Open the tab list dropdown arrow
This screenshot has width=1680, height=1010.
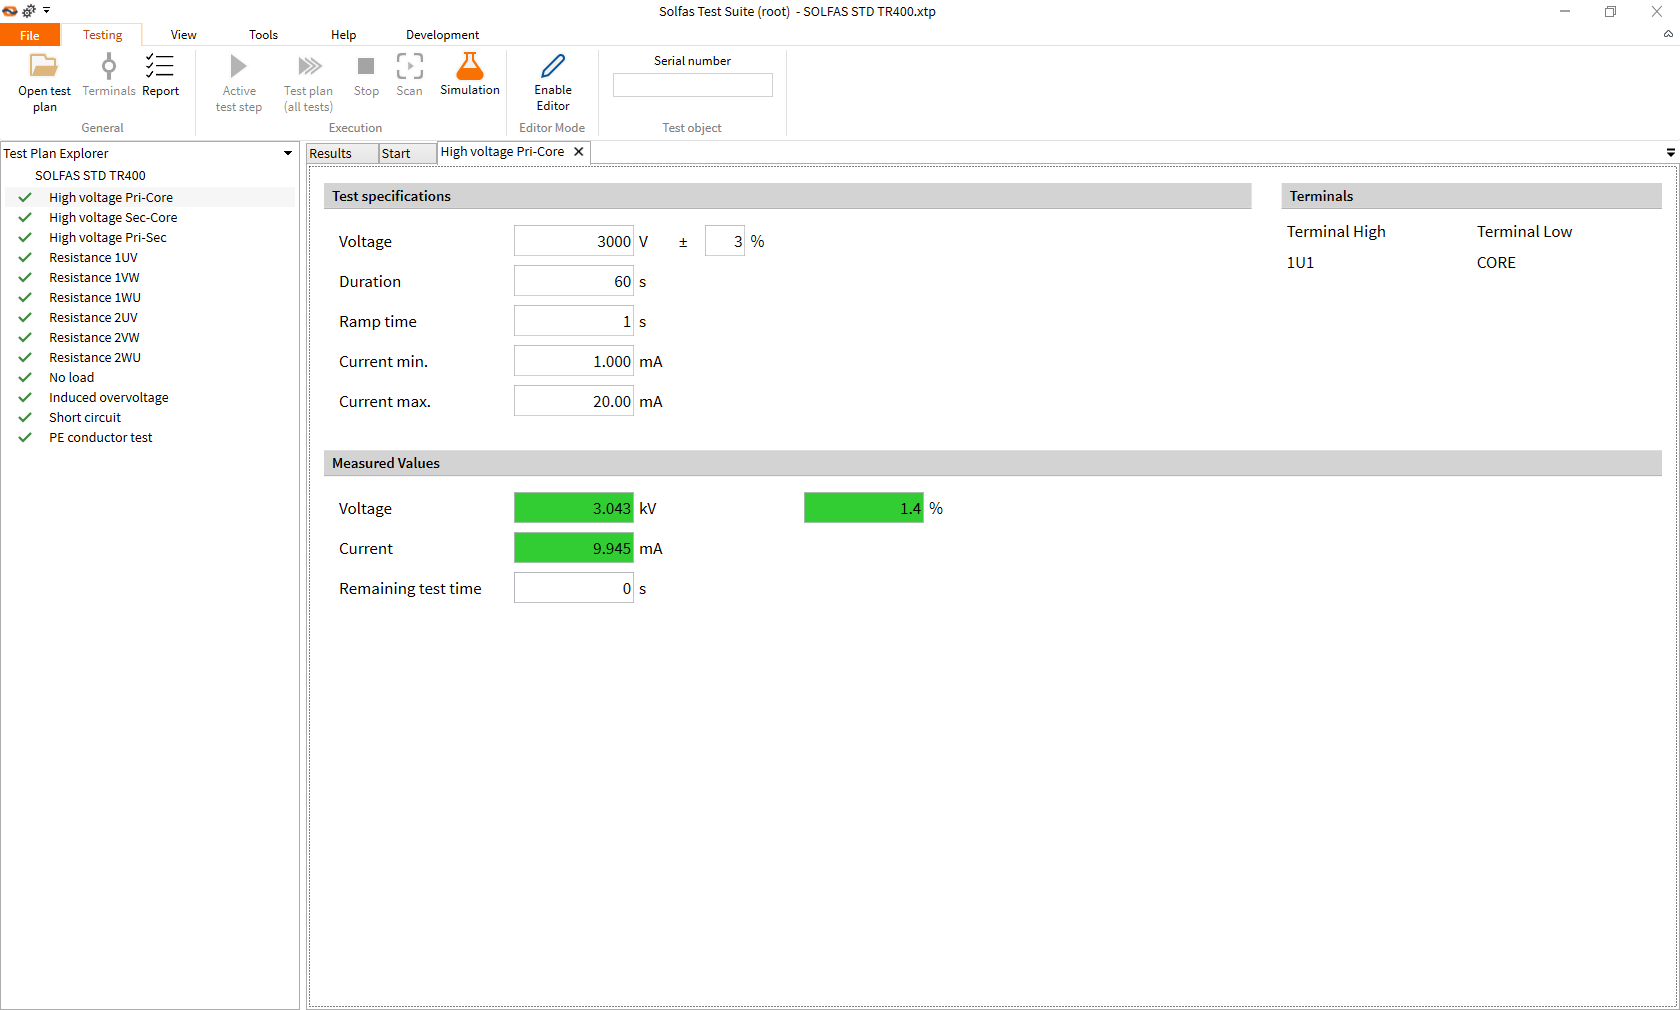[x=1670, y=152]
